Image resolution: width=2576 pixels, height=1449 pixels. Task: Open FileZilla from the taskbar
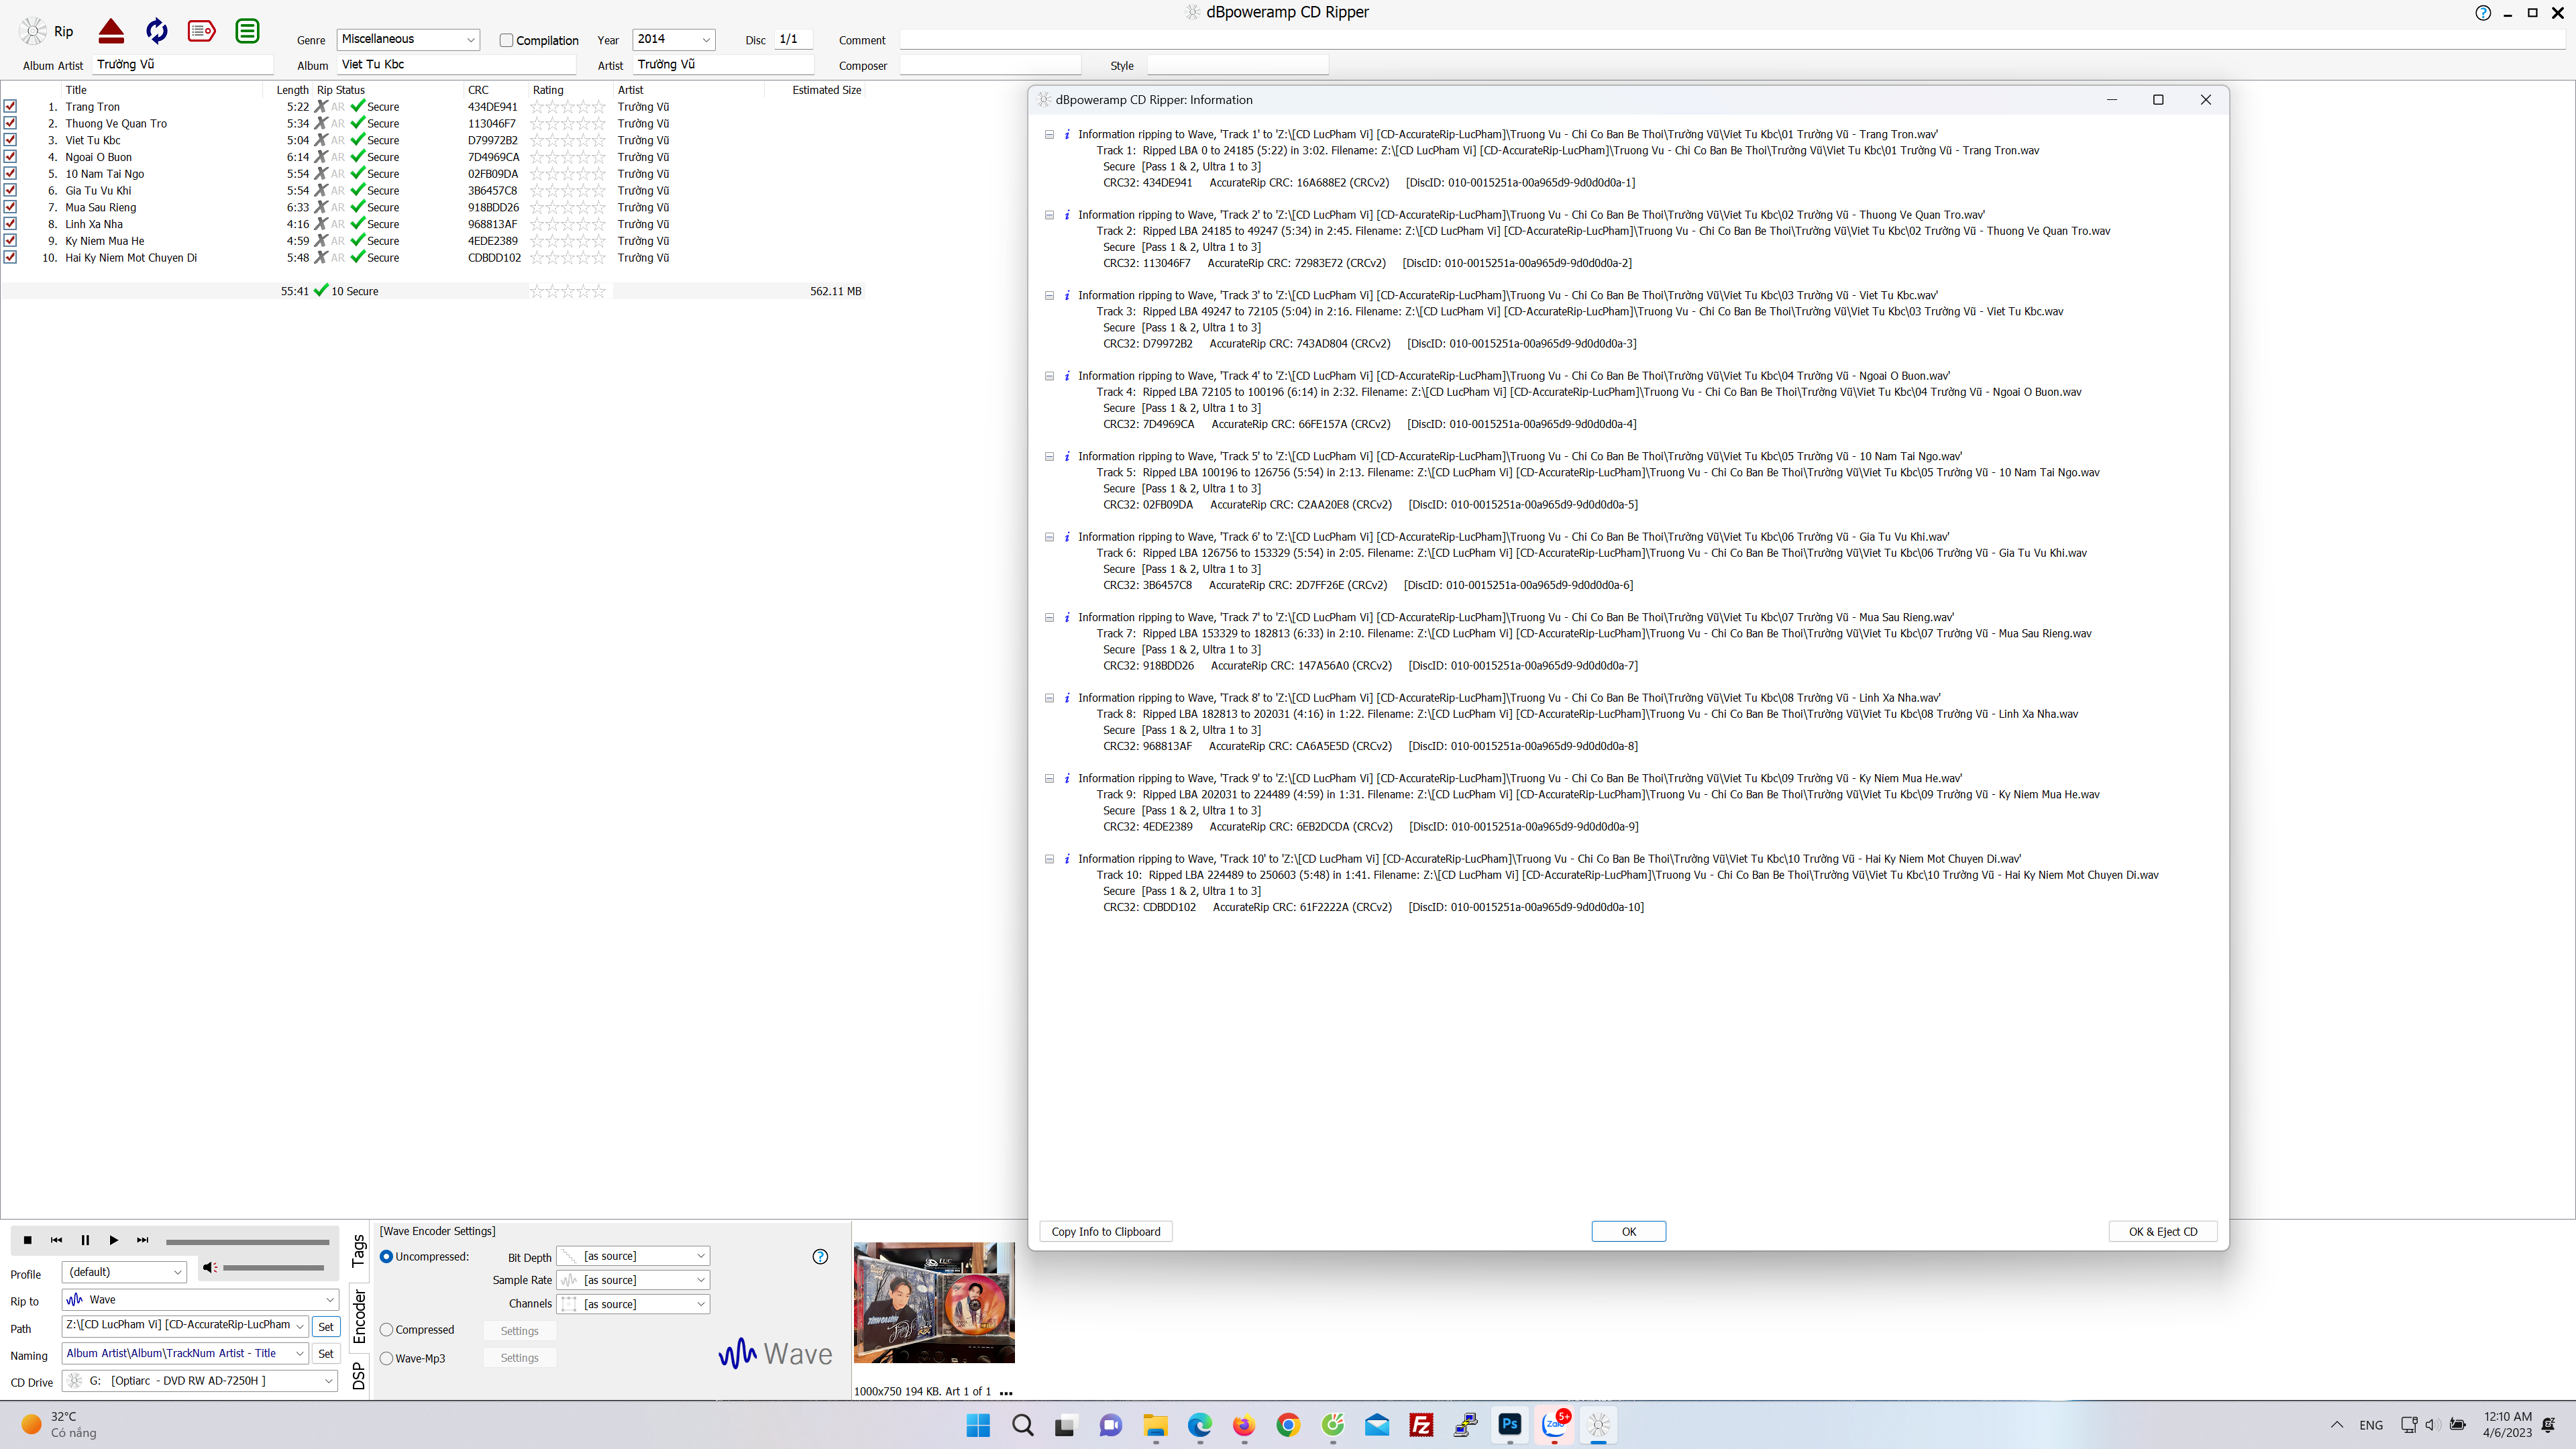click(x=1421, y=1425)
